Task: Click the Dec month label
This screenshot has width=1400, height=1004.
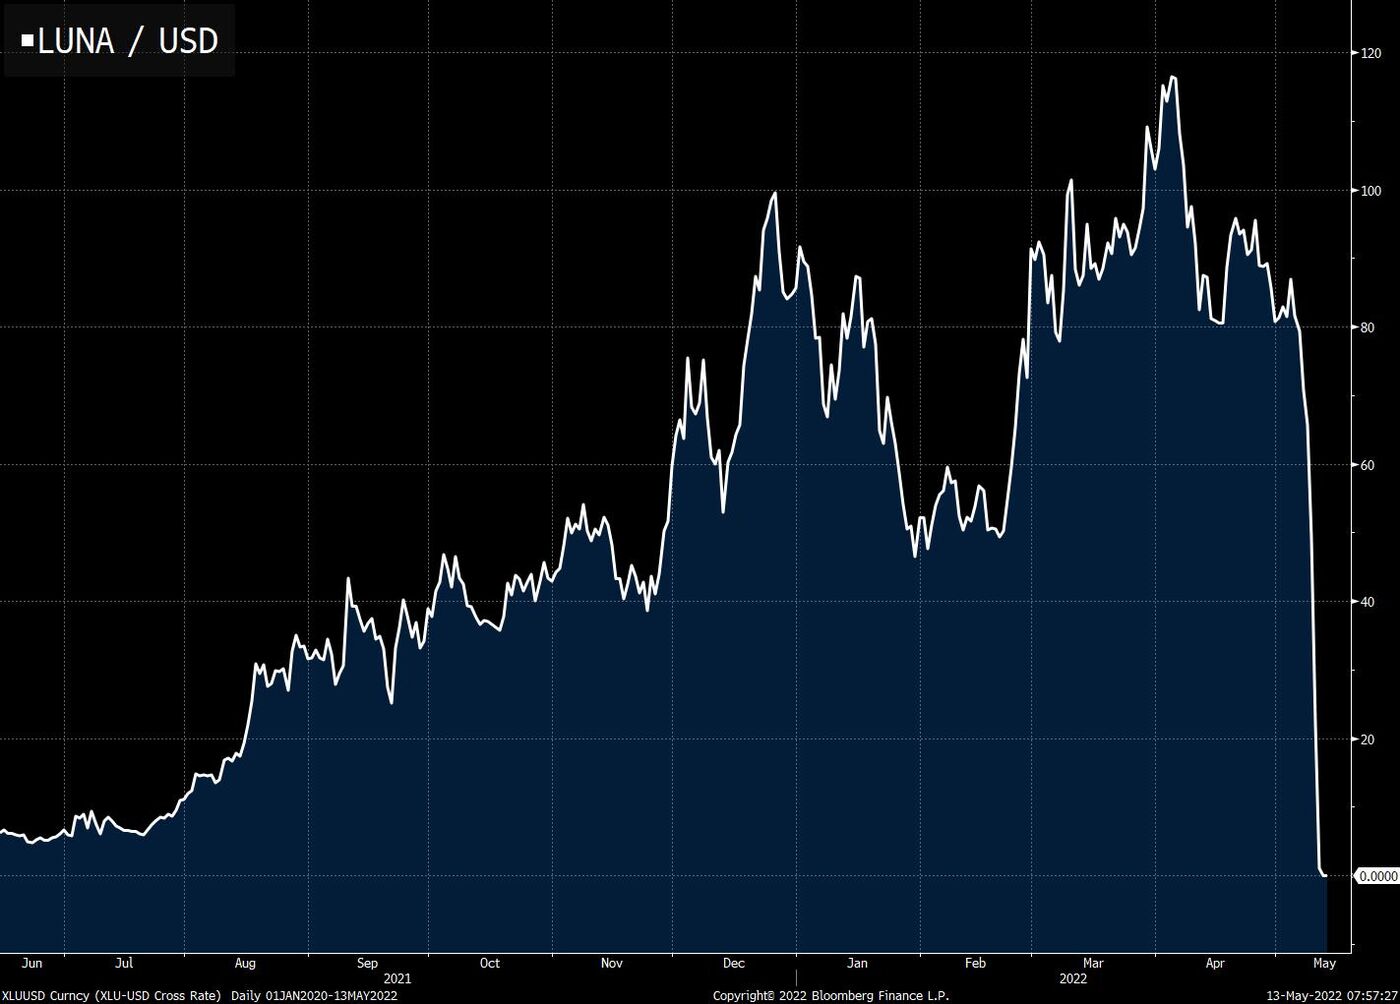Action: pyautogui.click(x=733, y=963)
